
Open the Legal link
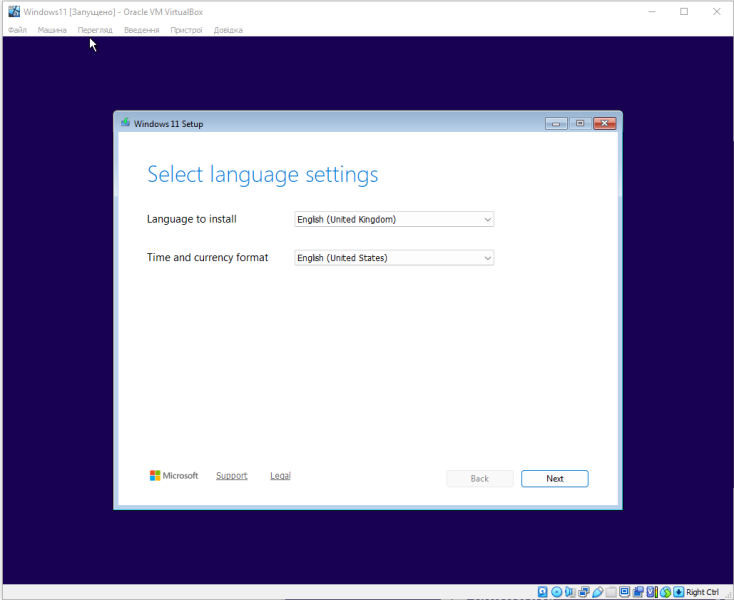(280, 476)
